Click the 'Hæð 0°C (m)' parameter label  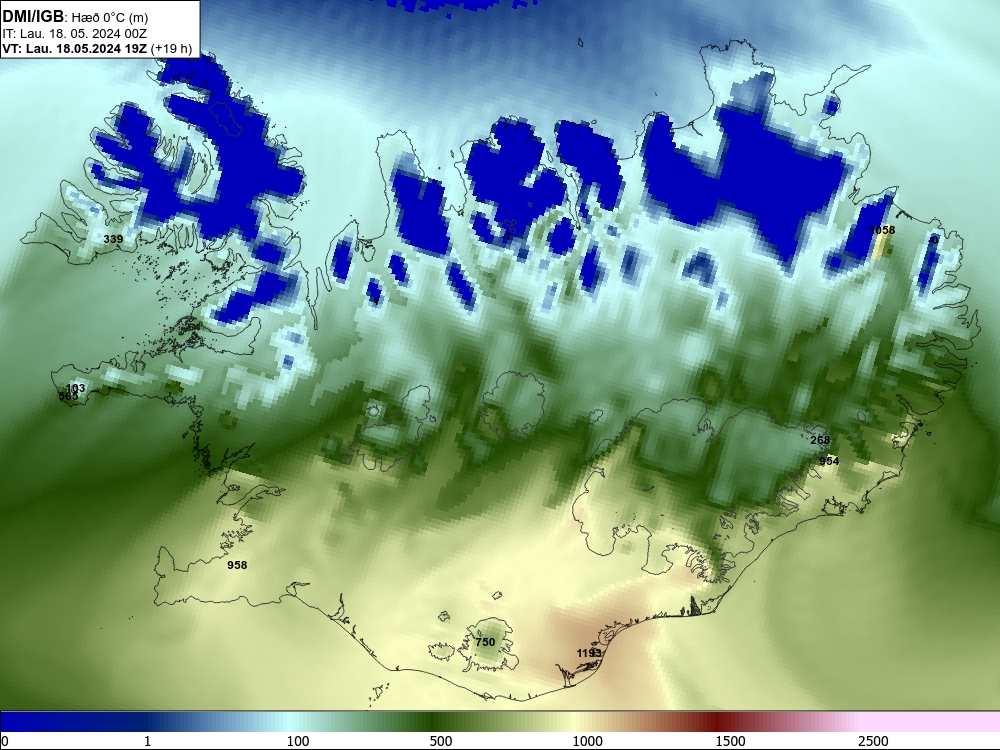click(110, 18)
